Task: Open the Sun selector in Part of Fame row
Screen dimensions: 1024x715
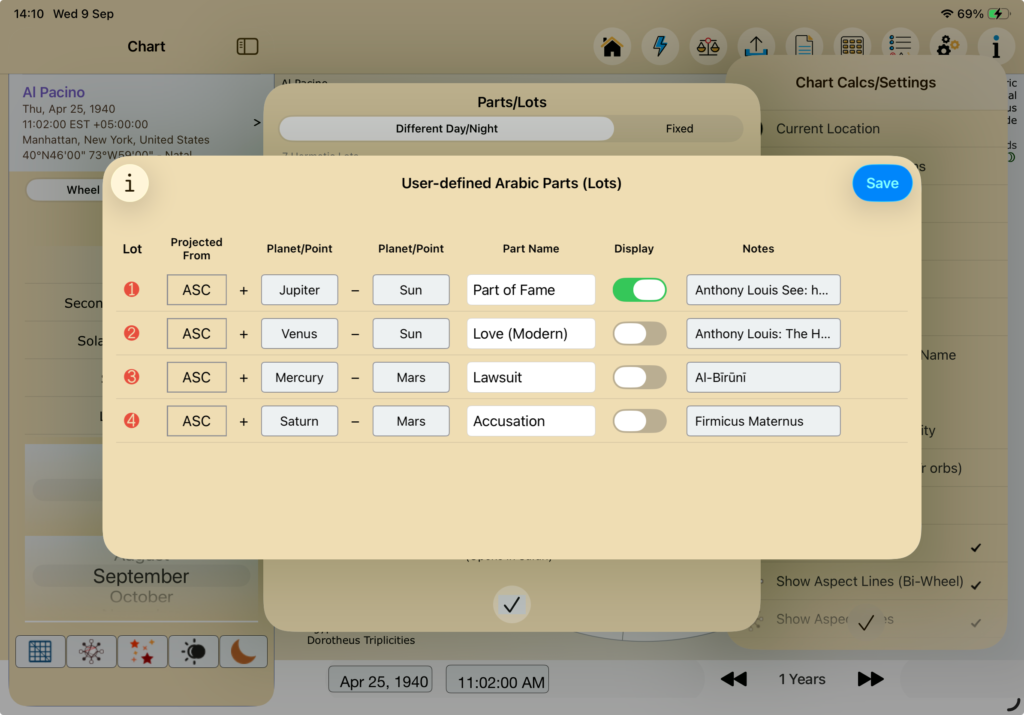Action: (x=411, y=290)
